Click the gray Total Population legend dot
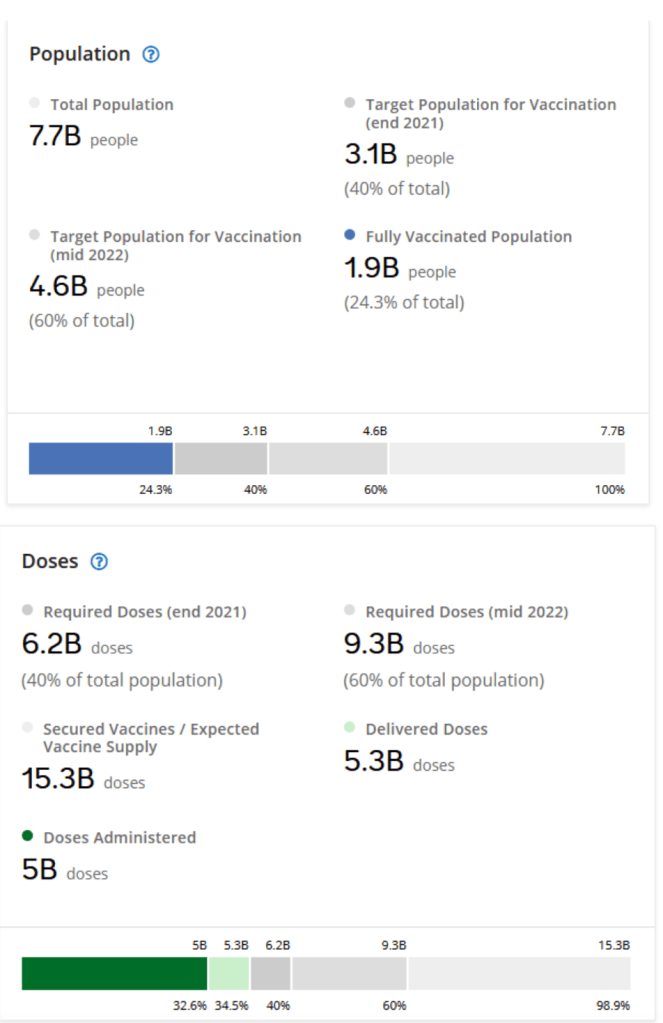Screen dimensions: 663x1023 point(35,103)
